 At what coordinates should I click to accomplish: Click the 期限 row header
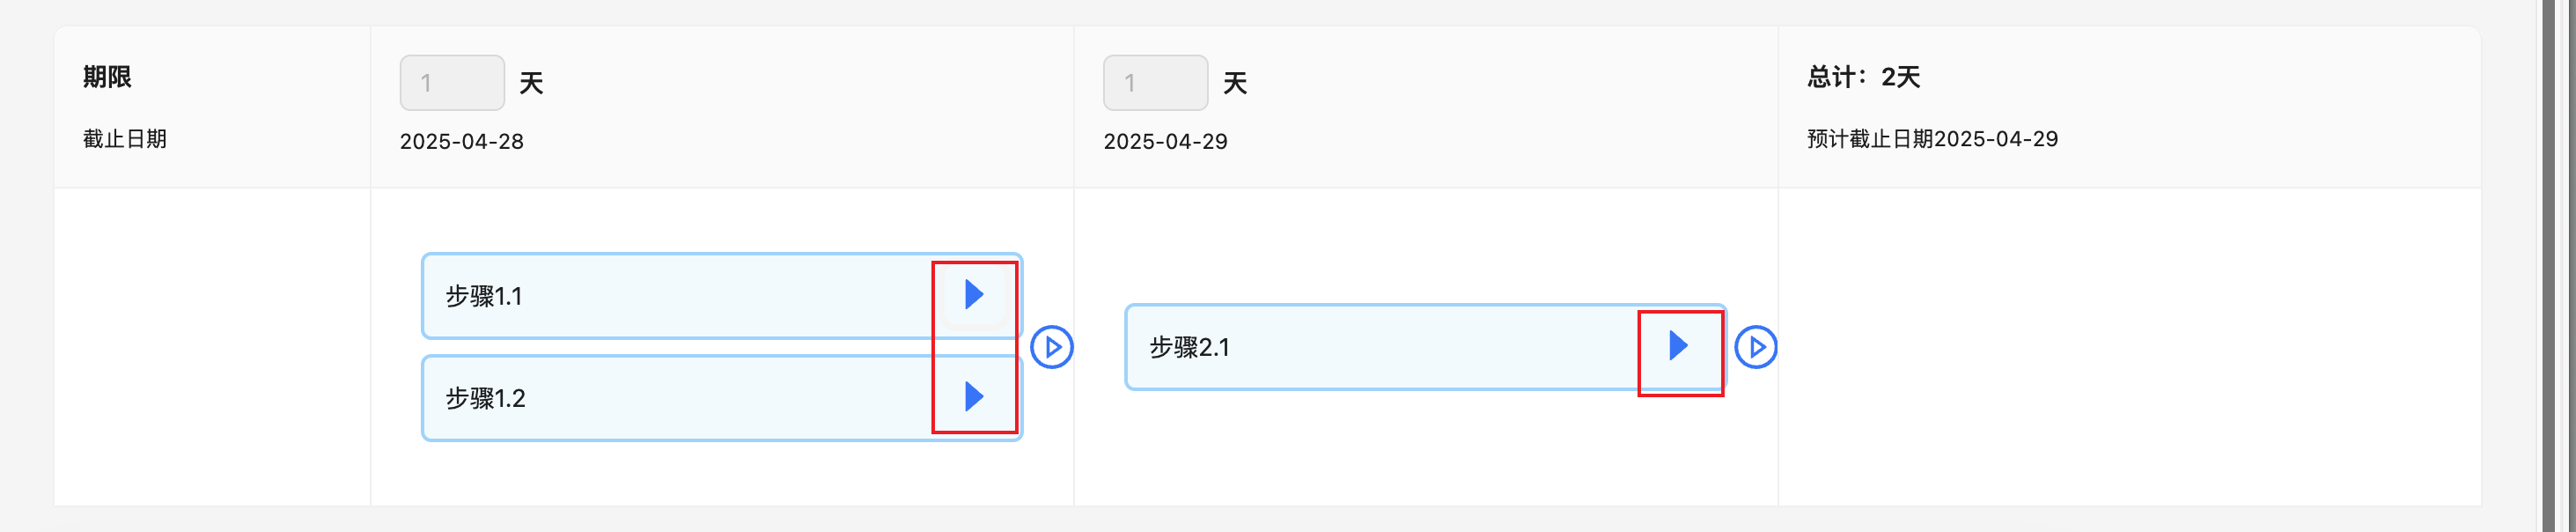point(107,77)
